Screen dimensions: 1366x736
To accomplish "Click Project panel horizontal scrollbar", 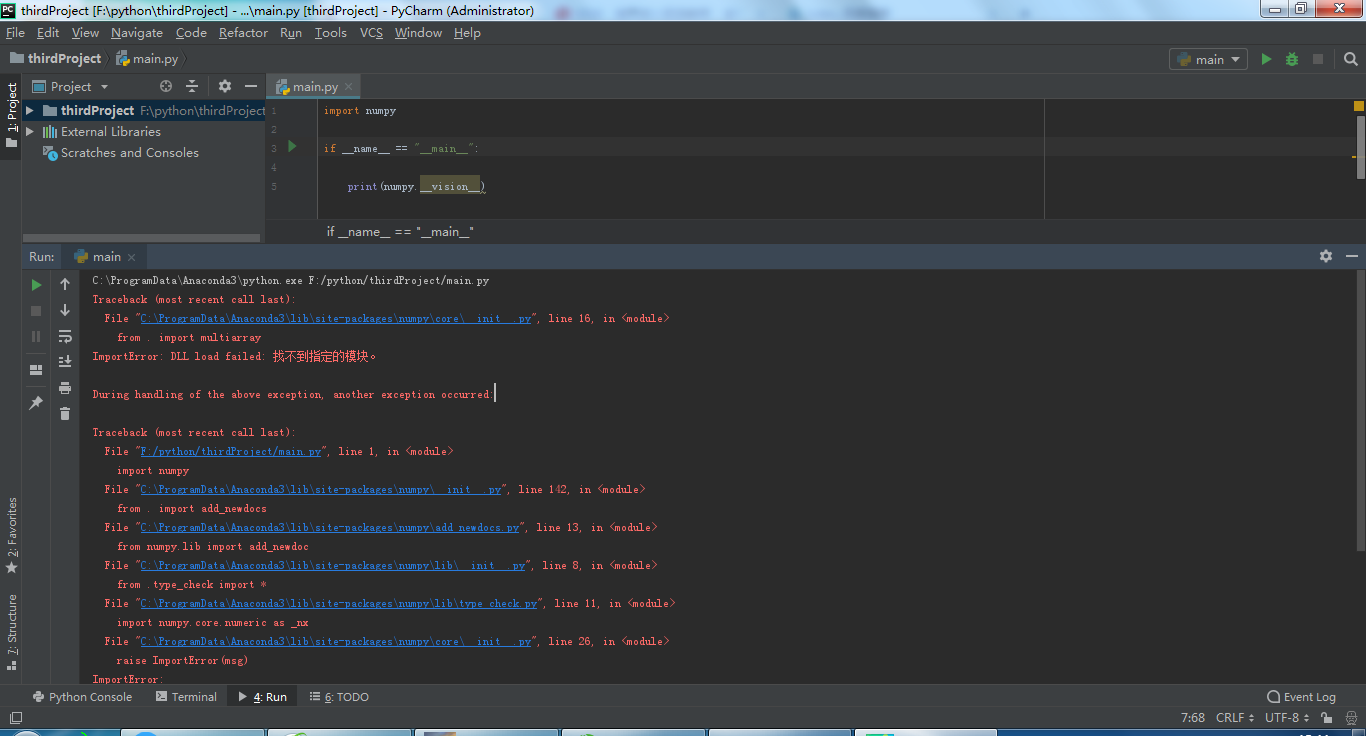I will tap(141, 238).
